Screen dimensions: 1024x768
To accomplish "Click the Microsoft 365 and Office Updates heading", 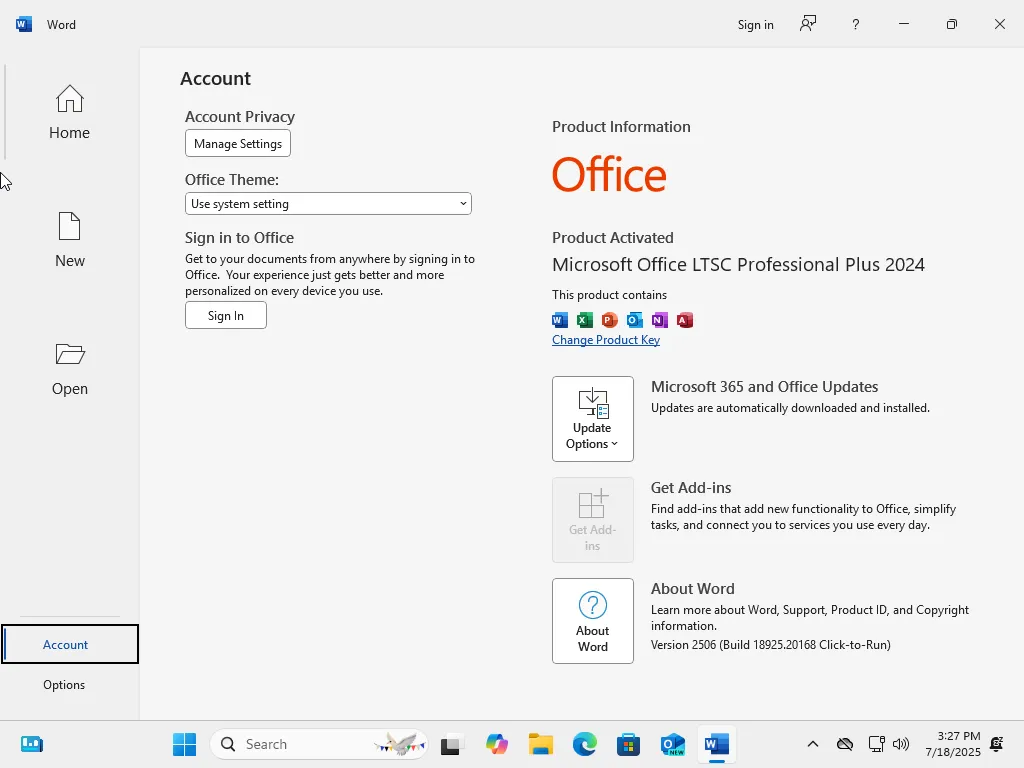I will point(764,387).
